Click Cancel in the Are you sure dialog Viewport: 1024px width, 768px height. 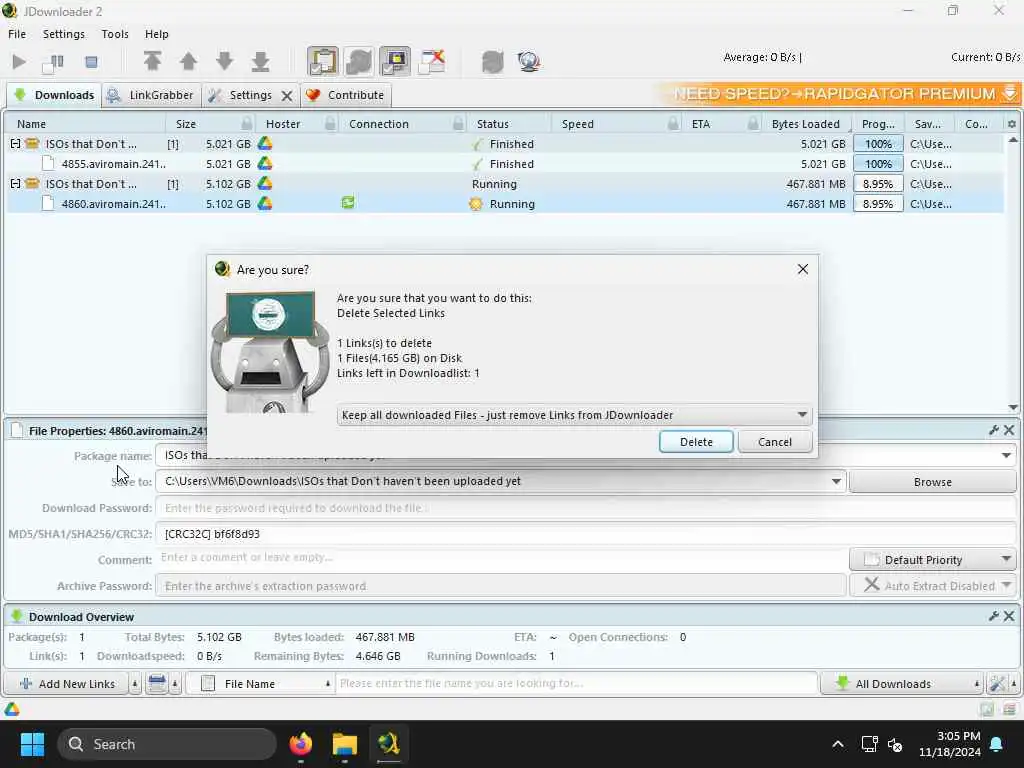(775, 442)
